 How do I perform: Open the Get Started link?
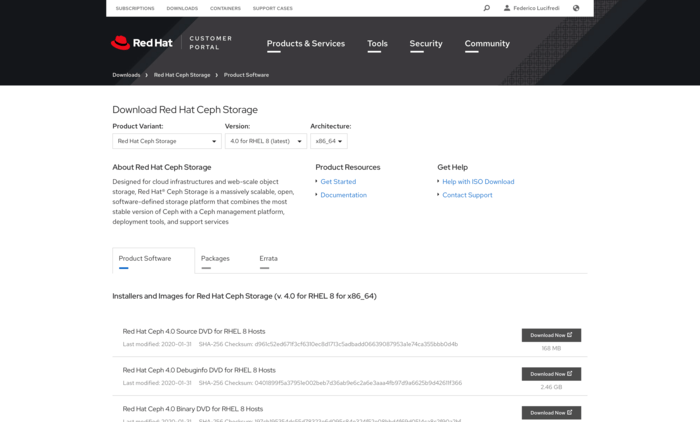(x=338, y=182)
